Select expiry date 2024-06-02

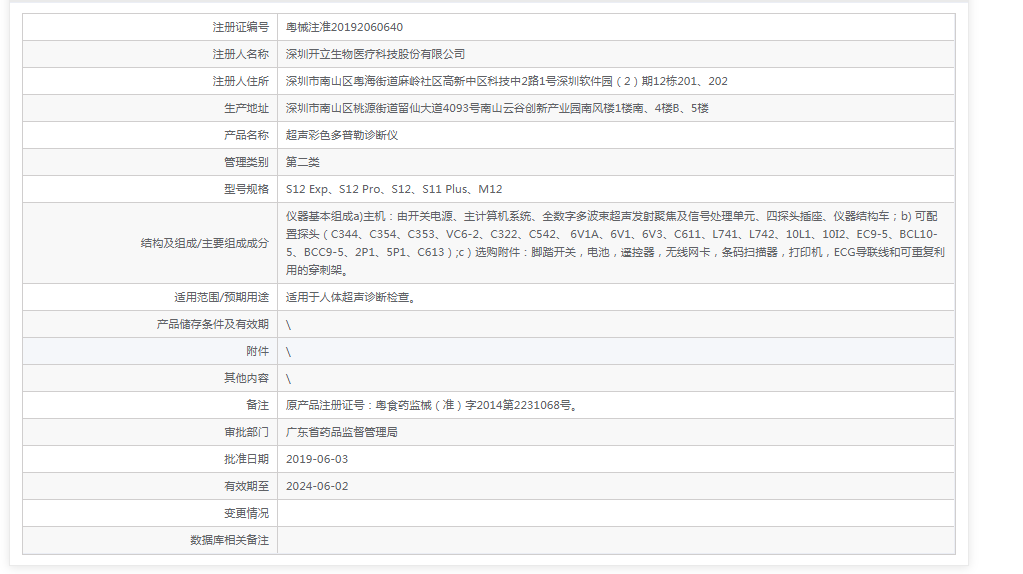[x=317, y=487]
